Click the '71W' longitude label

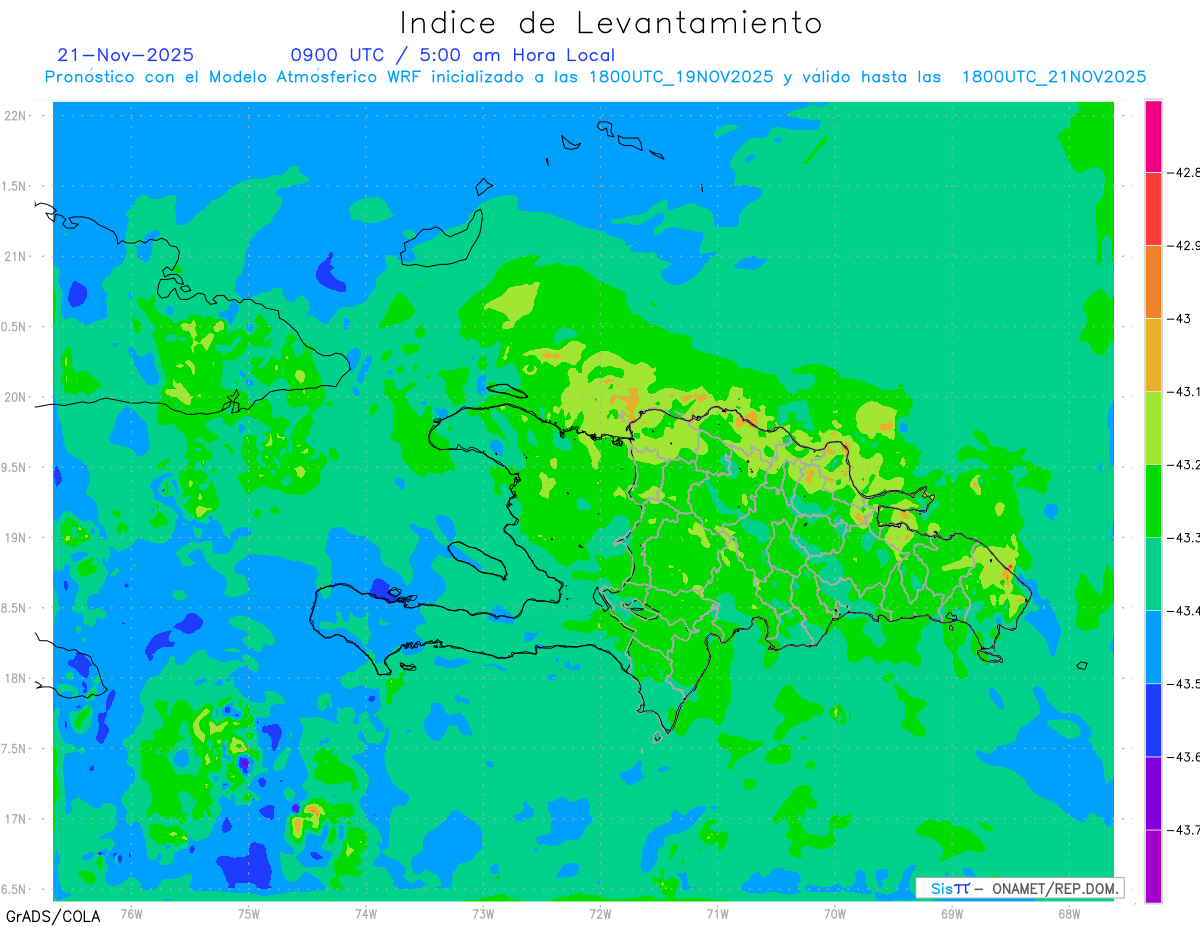pyautogui.click(x=717, y=913)
